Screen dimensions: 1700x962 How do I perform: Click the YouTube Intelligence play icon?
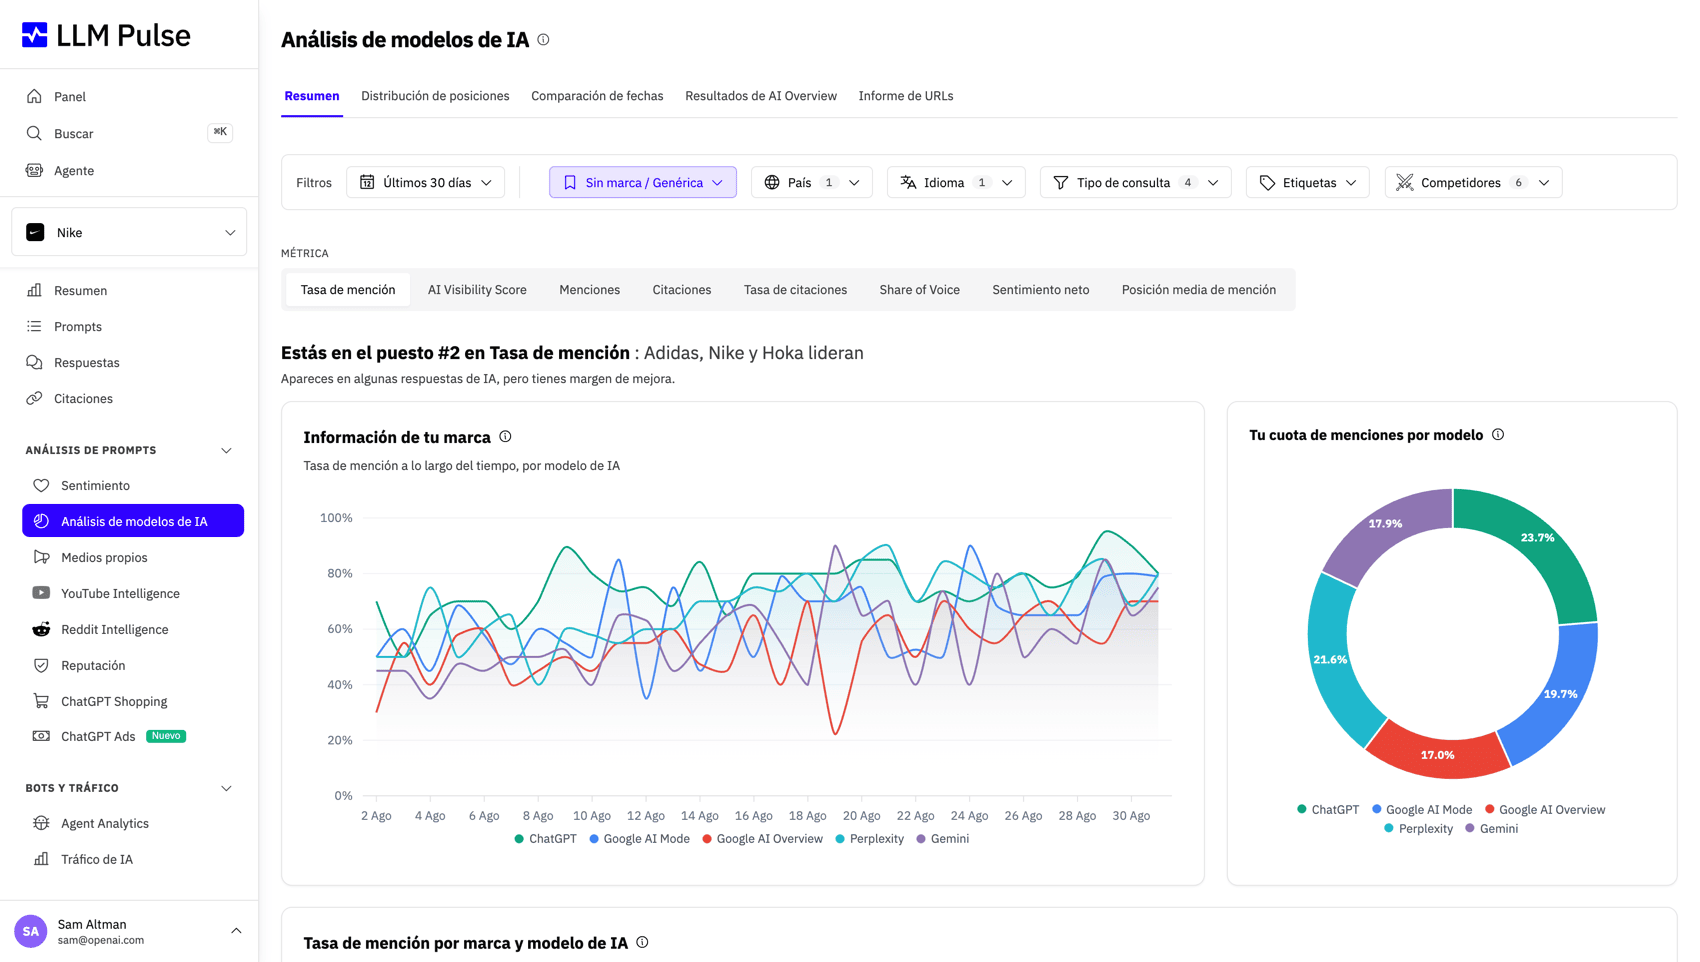click(x=41, y=593)
